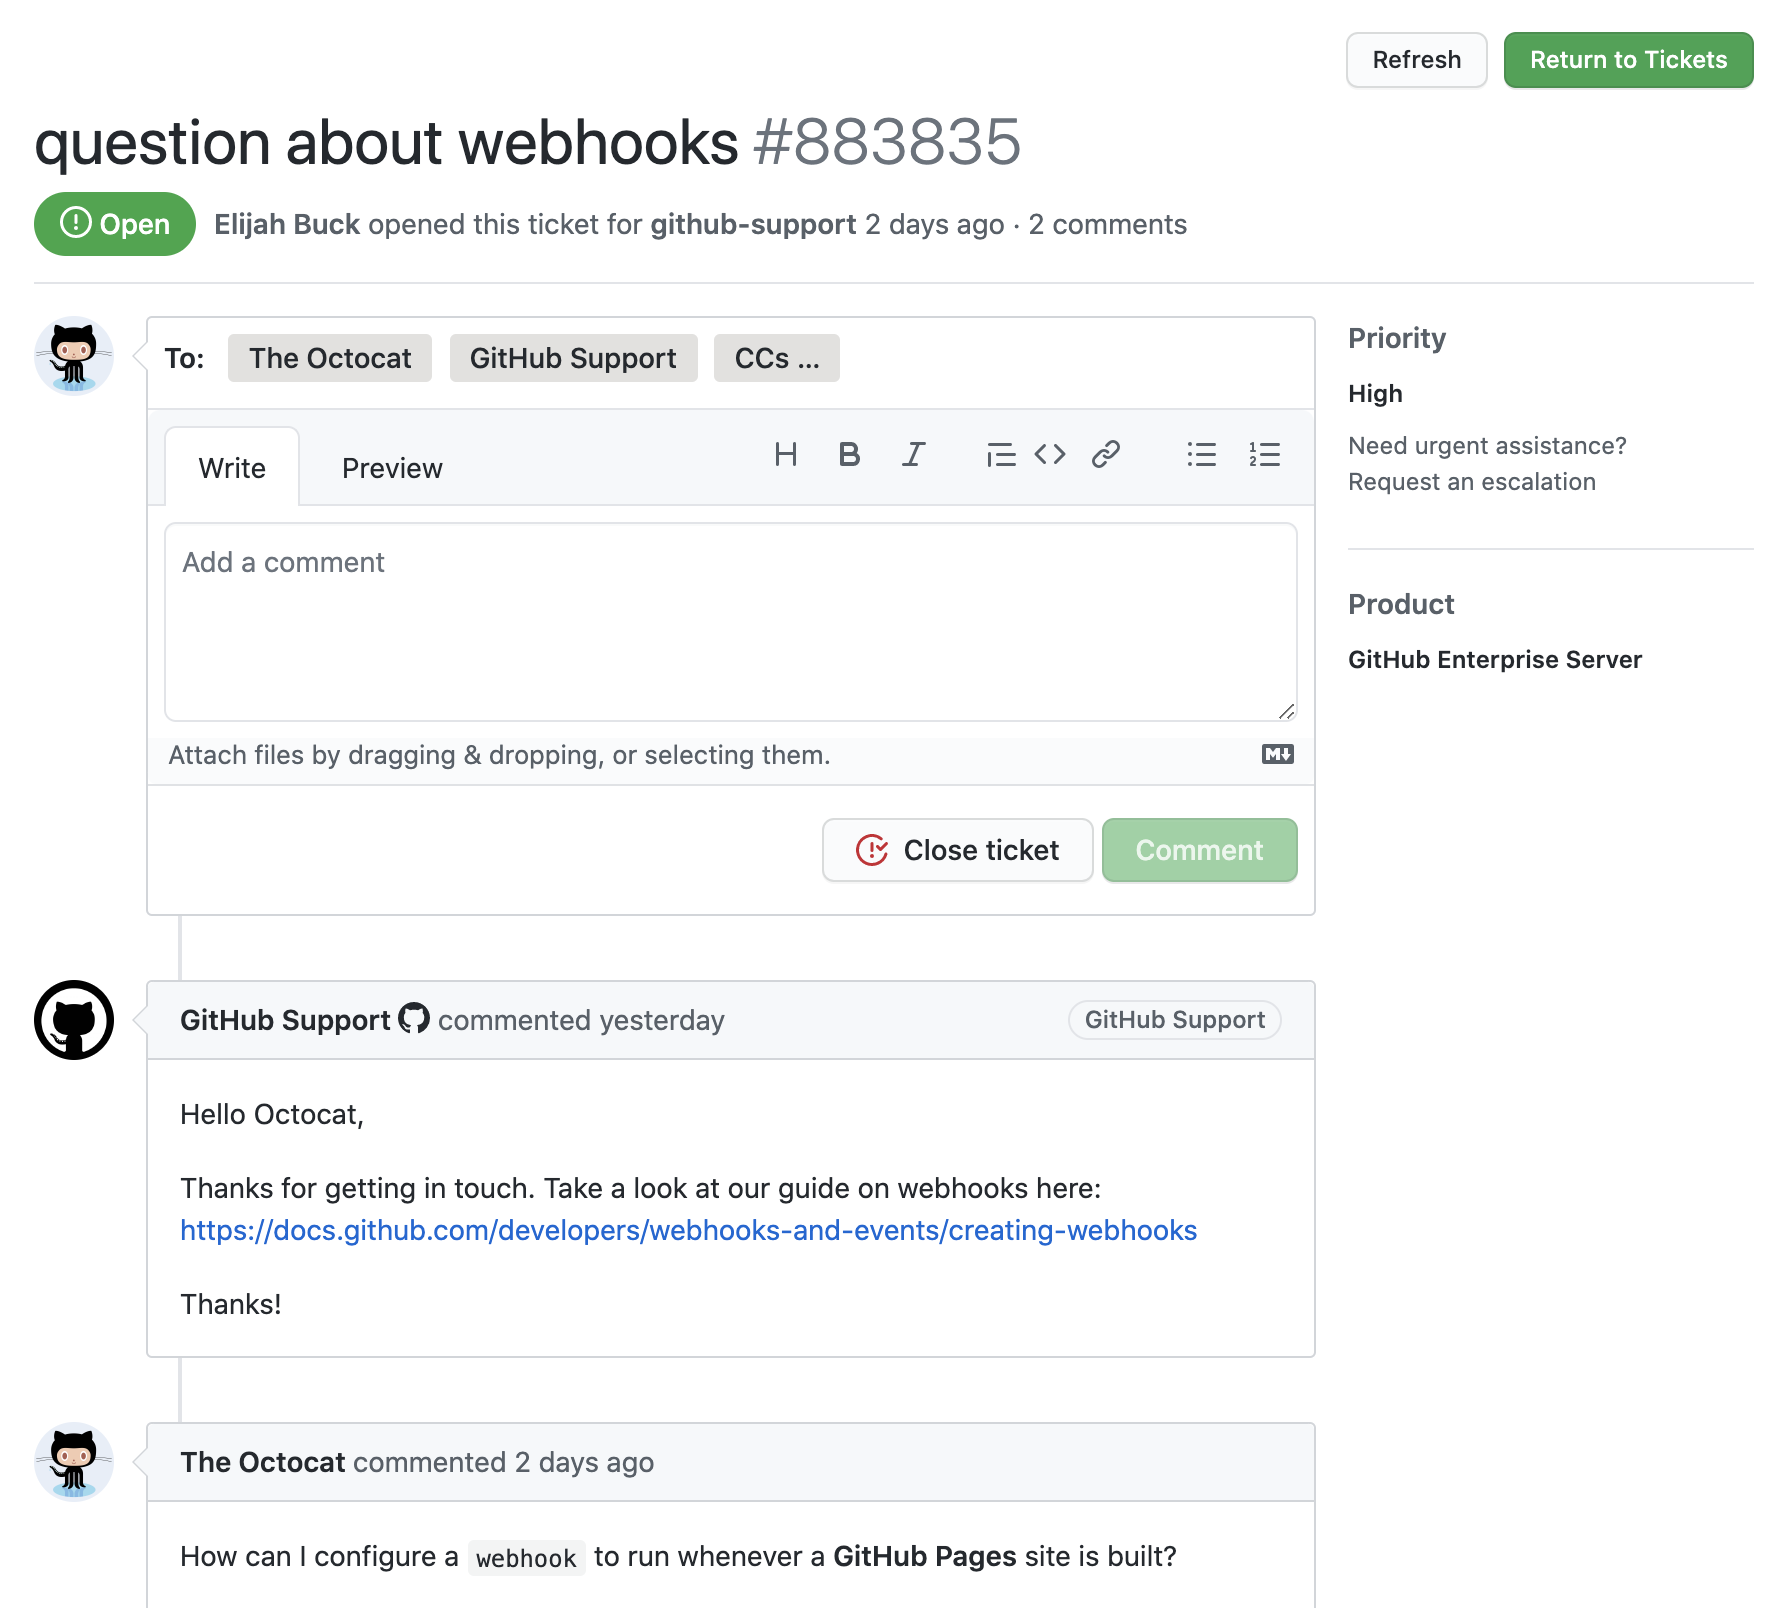The height and width of the screenshot is (1608, 1768).
Task: Expand the CCs ... recipients
Action: 777,358
